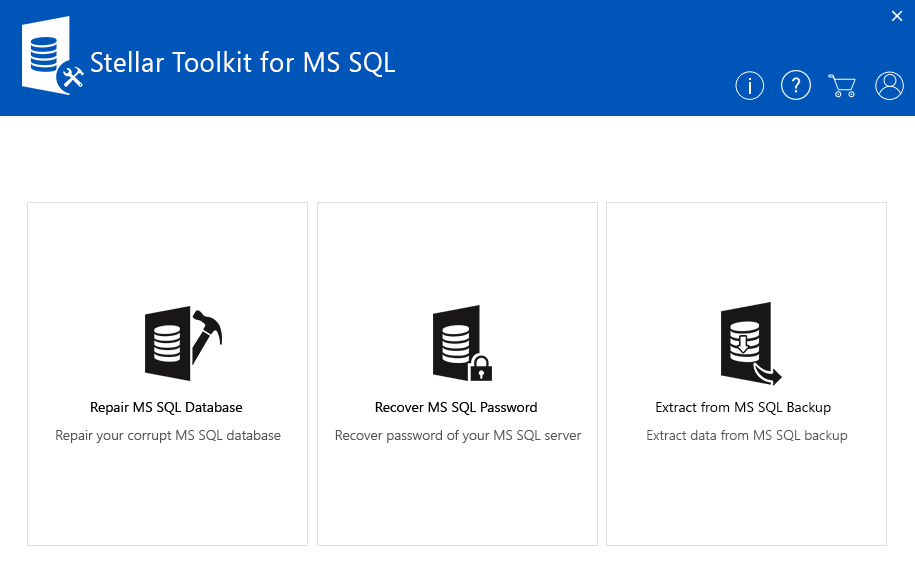Click the database with hammer repair icon
Screen dimensions: 915x576
pos(183,343)
